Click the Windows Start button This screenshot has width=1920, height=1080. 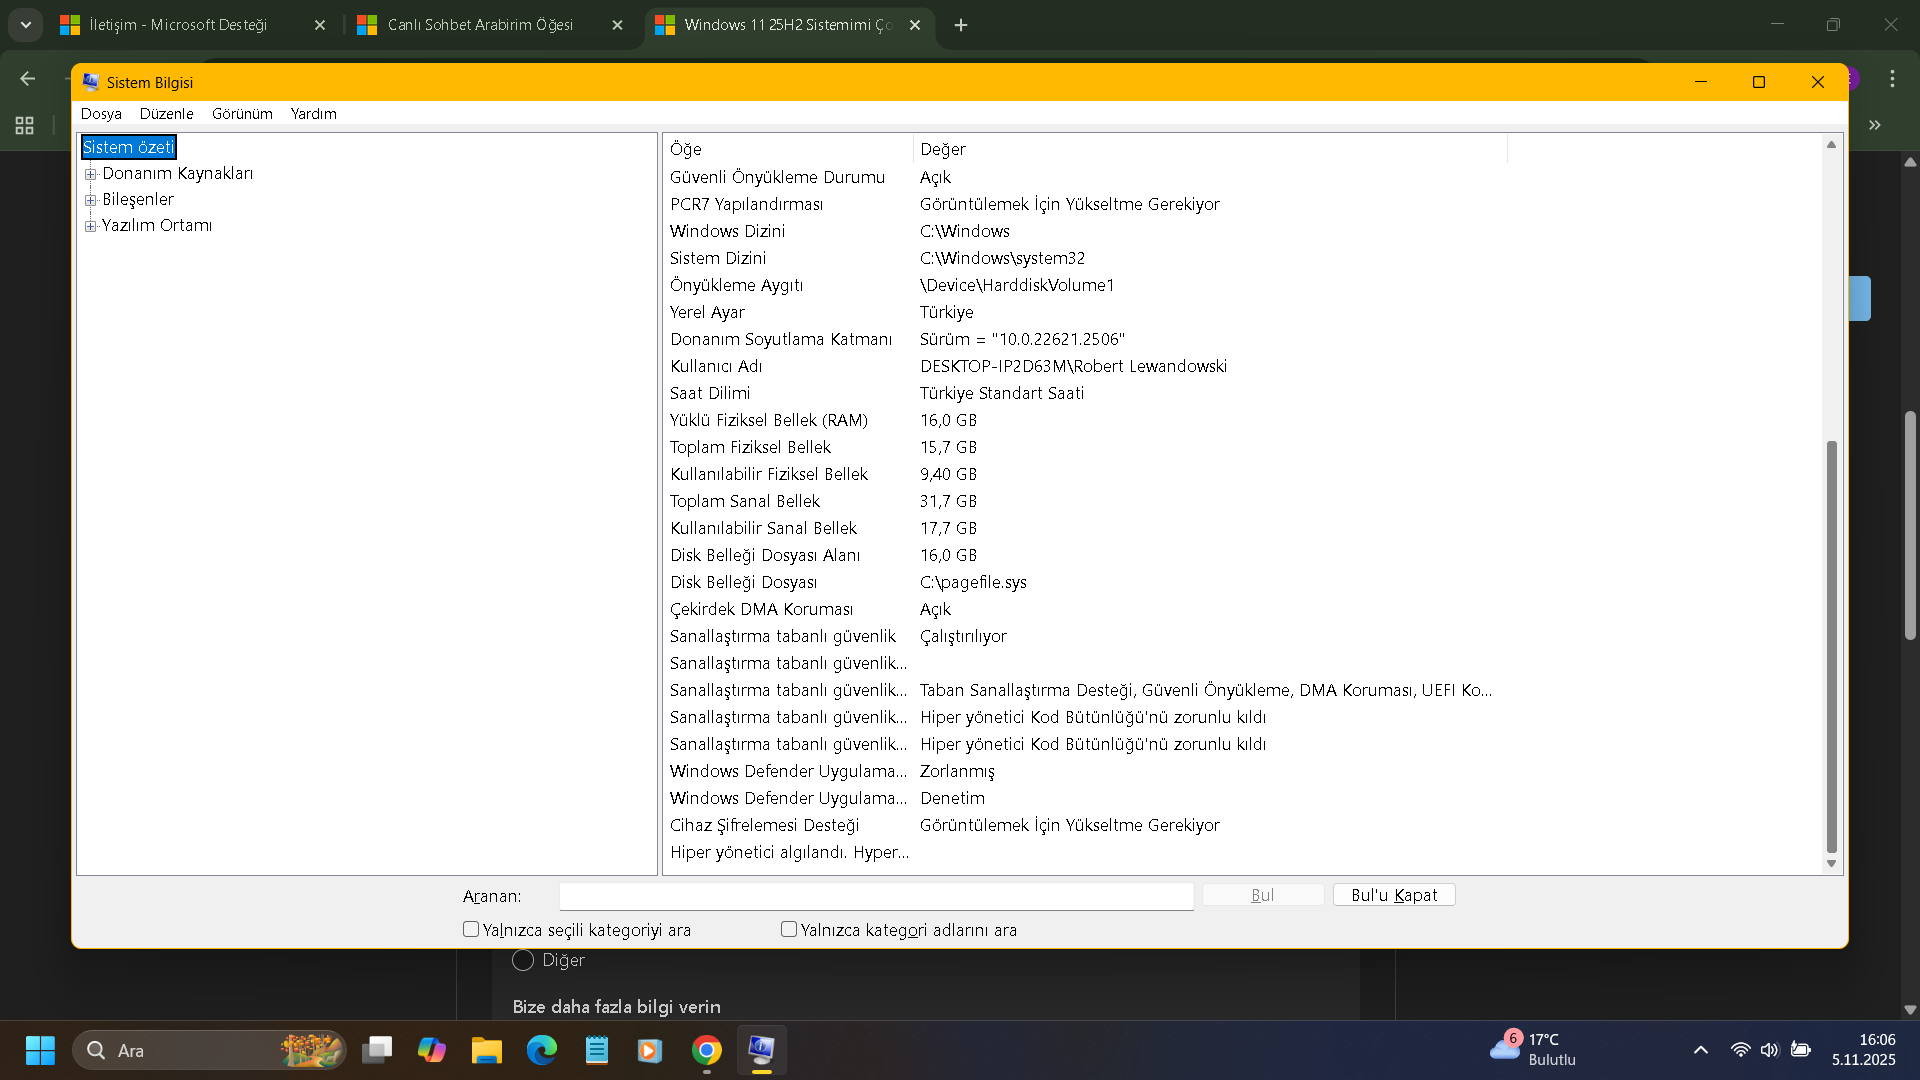(40, 1050)
